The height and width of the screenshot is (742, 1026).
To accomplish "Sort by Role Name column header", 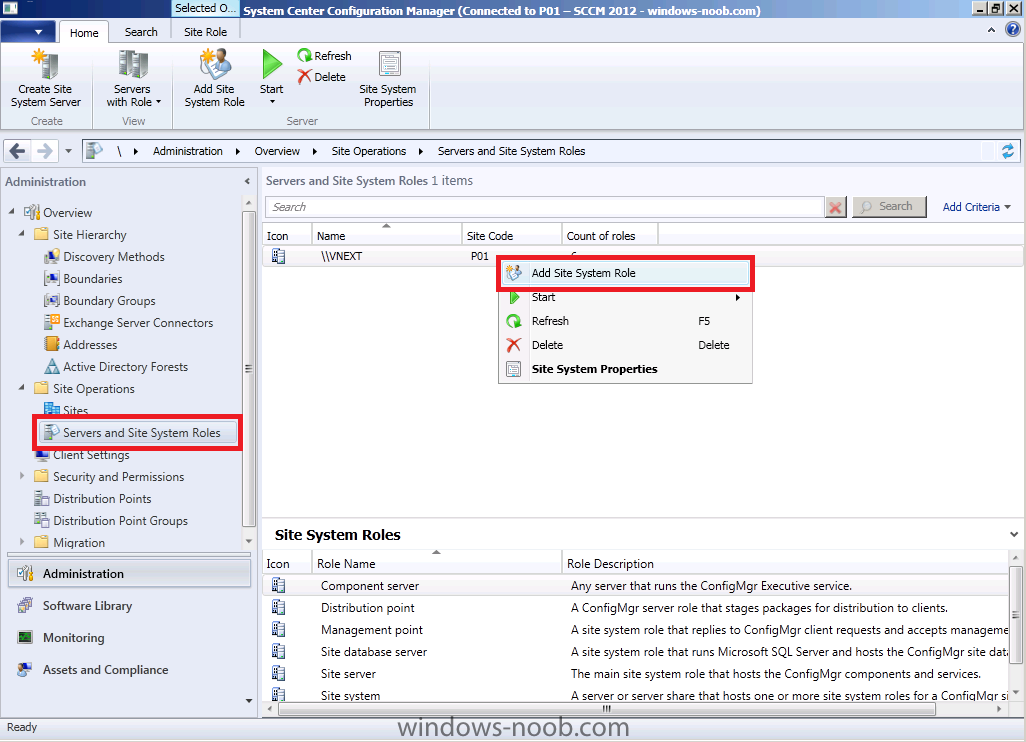I will pyautogui.click(x=436, y=563).
